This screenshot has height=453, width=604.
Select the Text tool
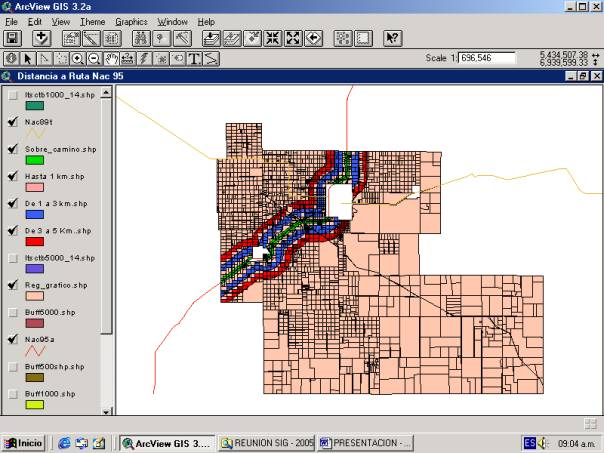click(195, 58)
